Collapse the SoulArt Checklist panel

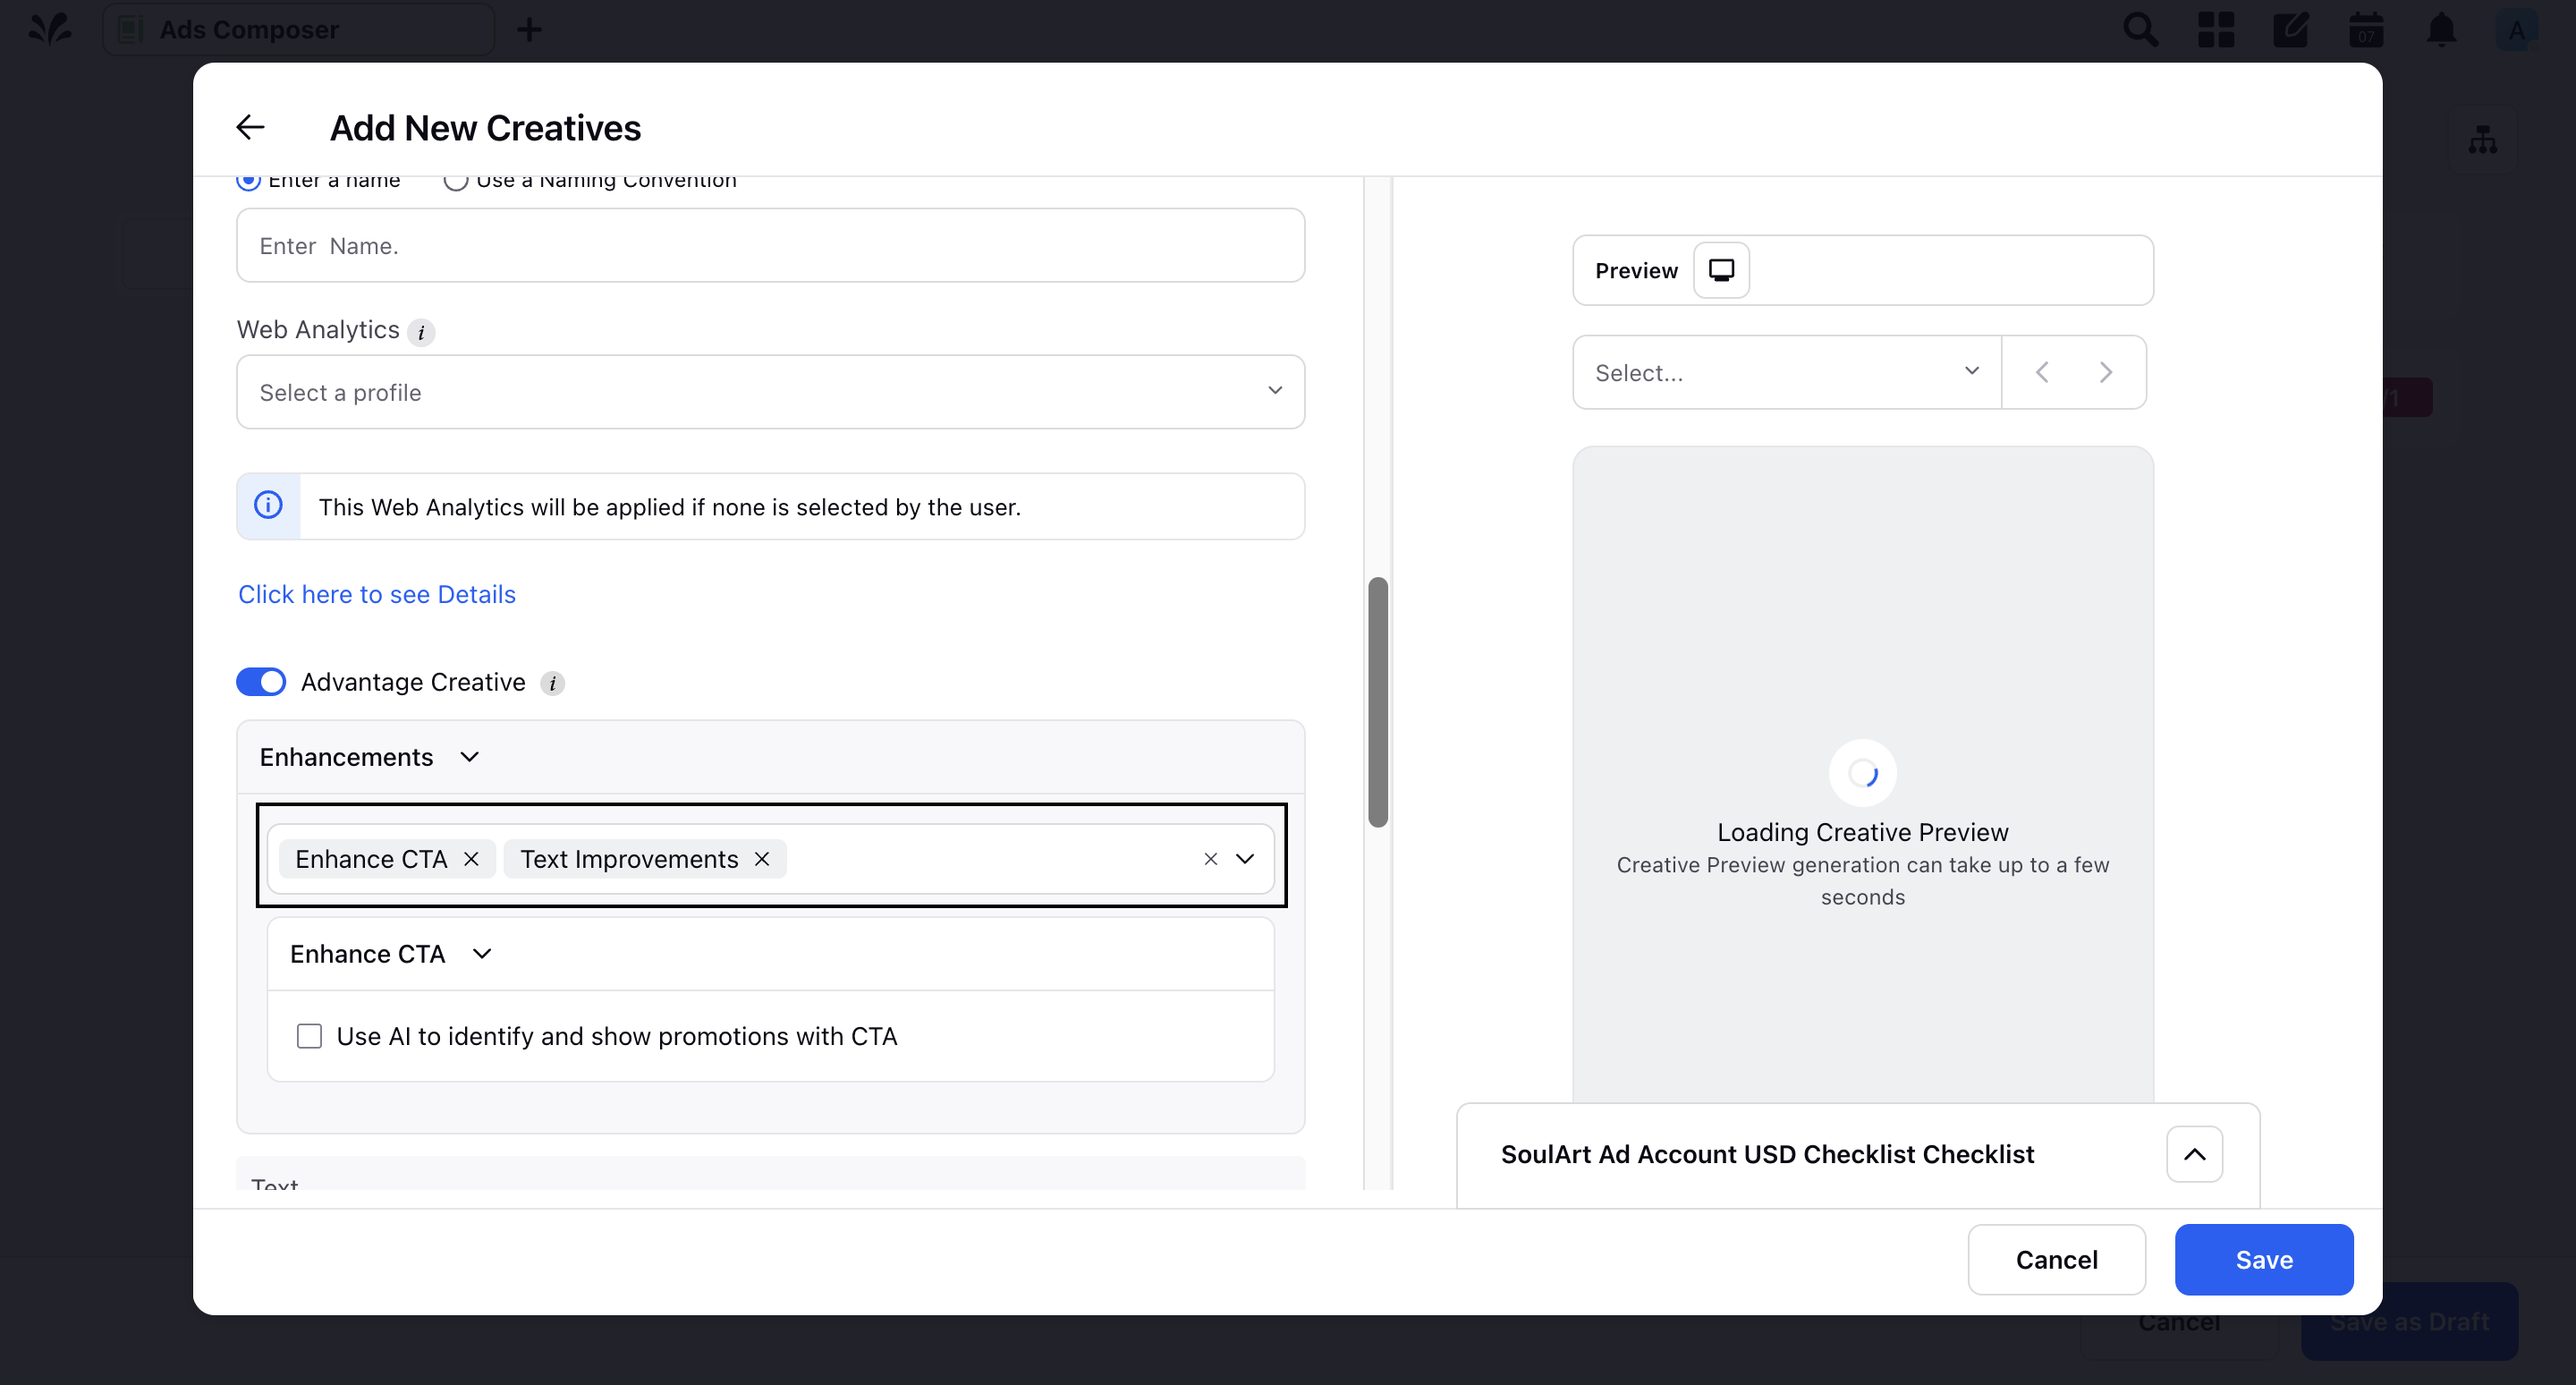click(x=2194, y=1154)
